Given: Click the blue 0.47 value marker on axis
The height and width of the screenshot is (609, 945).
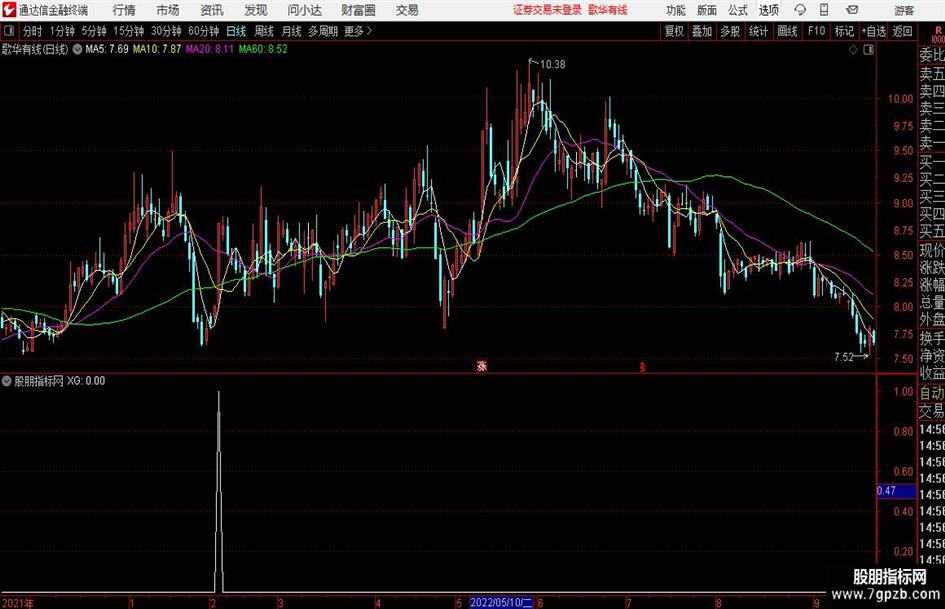Looking at the screenshot, I should pyautogui.click(x=896, y=491).
